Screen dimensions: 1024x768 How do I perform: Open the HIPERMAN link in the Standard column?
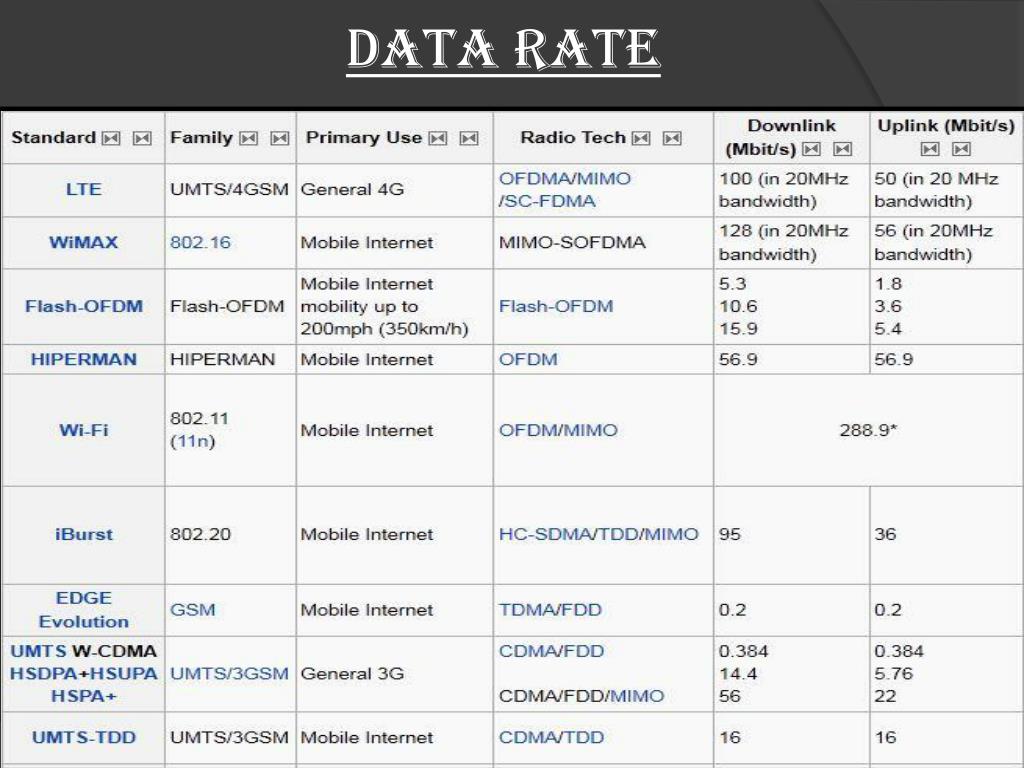click(84, 359)
